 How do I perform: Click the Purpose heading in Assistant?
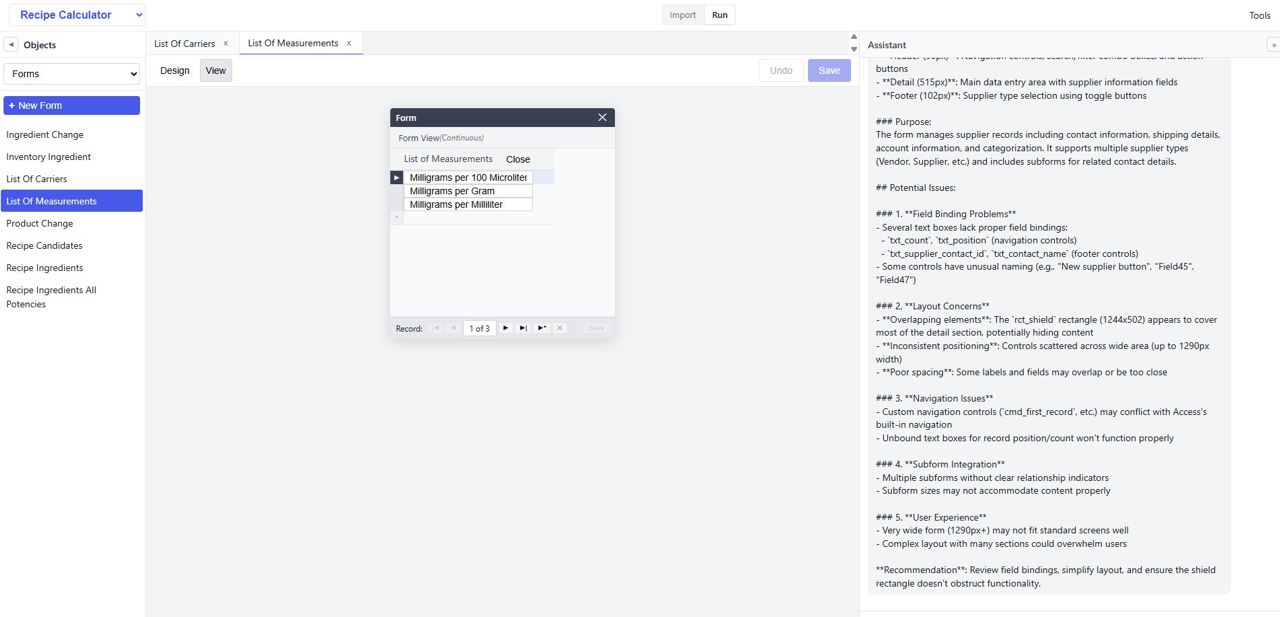(904, 122)
